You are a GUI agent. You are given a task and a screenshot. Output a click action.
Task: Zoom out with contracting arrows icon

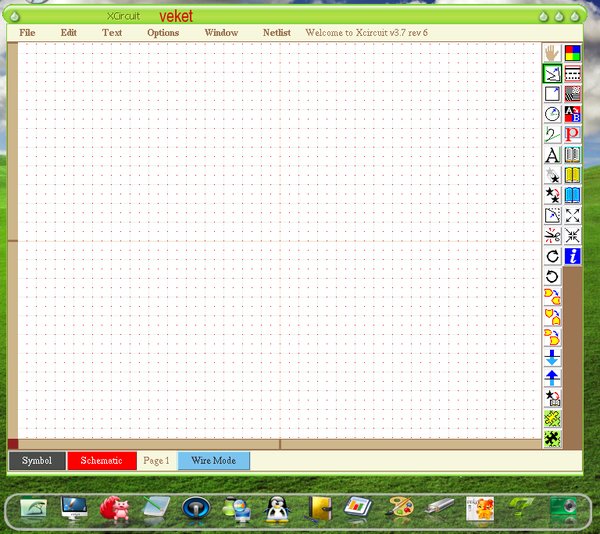pyautogui.click(x=572, y=236)
